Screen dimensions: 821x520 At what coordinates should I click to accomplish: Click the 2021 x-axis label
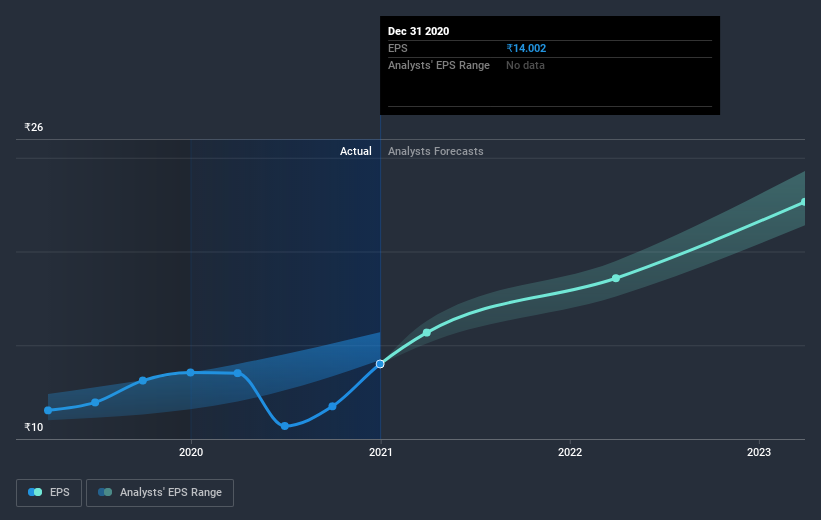pyautogui.click(x=380, y=452)
